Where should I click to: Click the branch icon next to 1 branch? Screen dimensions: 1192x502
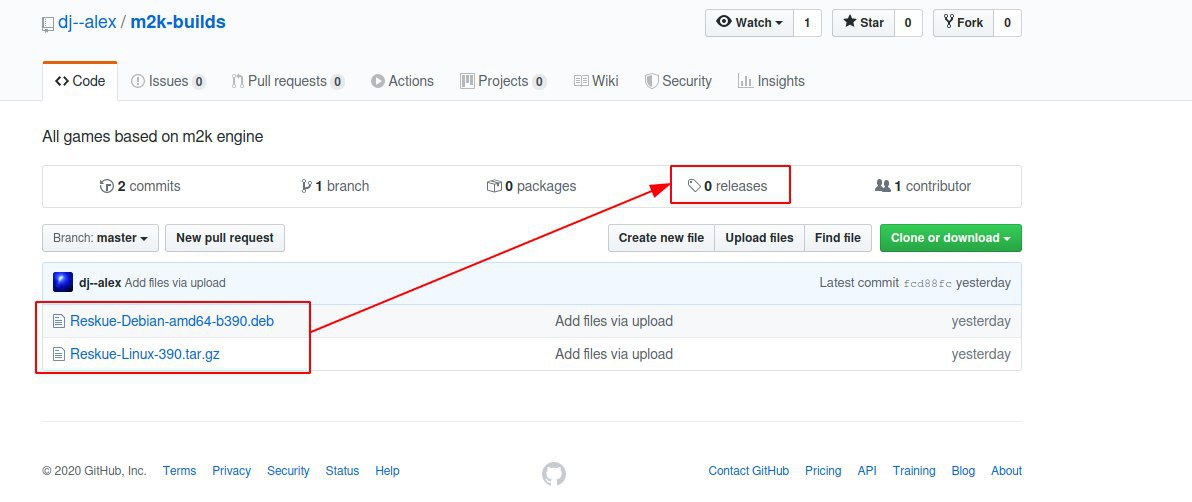coord(306,186)
